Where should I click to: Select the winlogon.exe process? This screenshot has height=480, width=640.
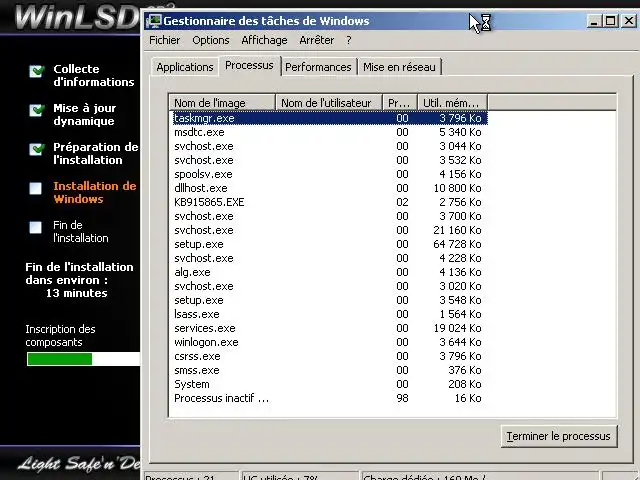tap(330, 342)
